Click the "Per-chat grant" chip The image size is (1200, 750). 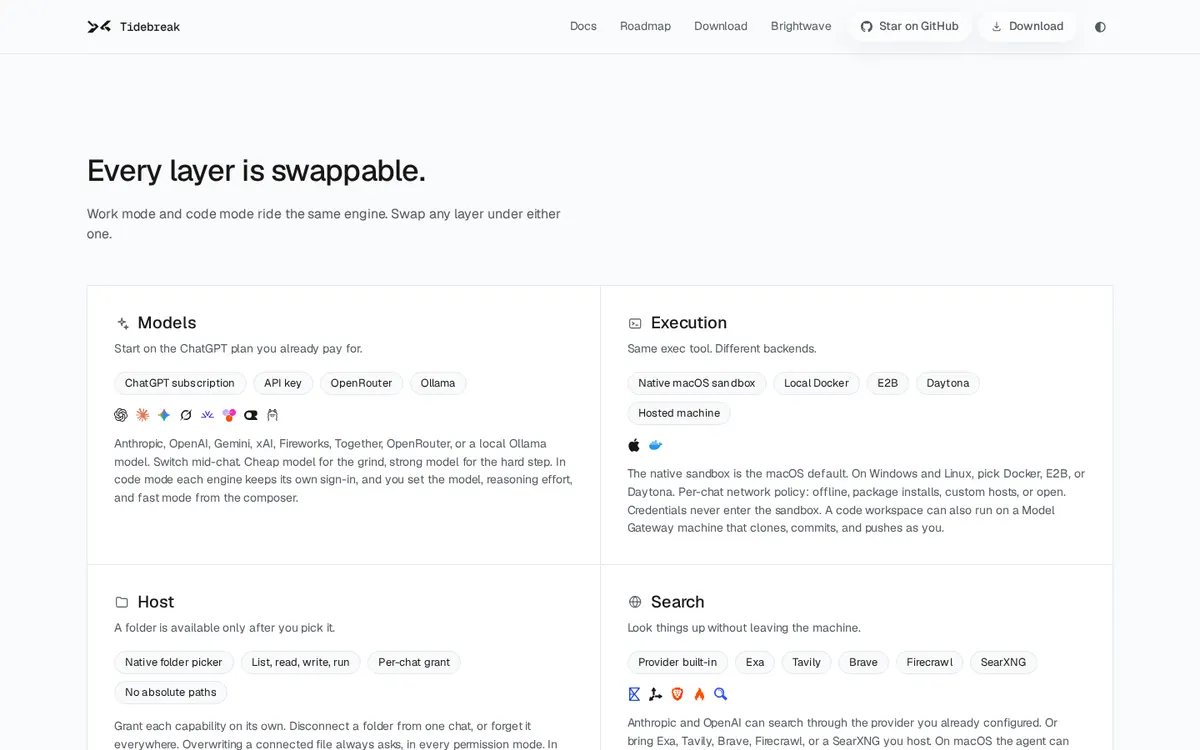coord(414,662)
